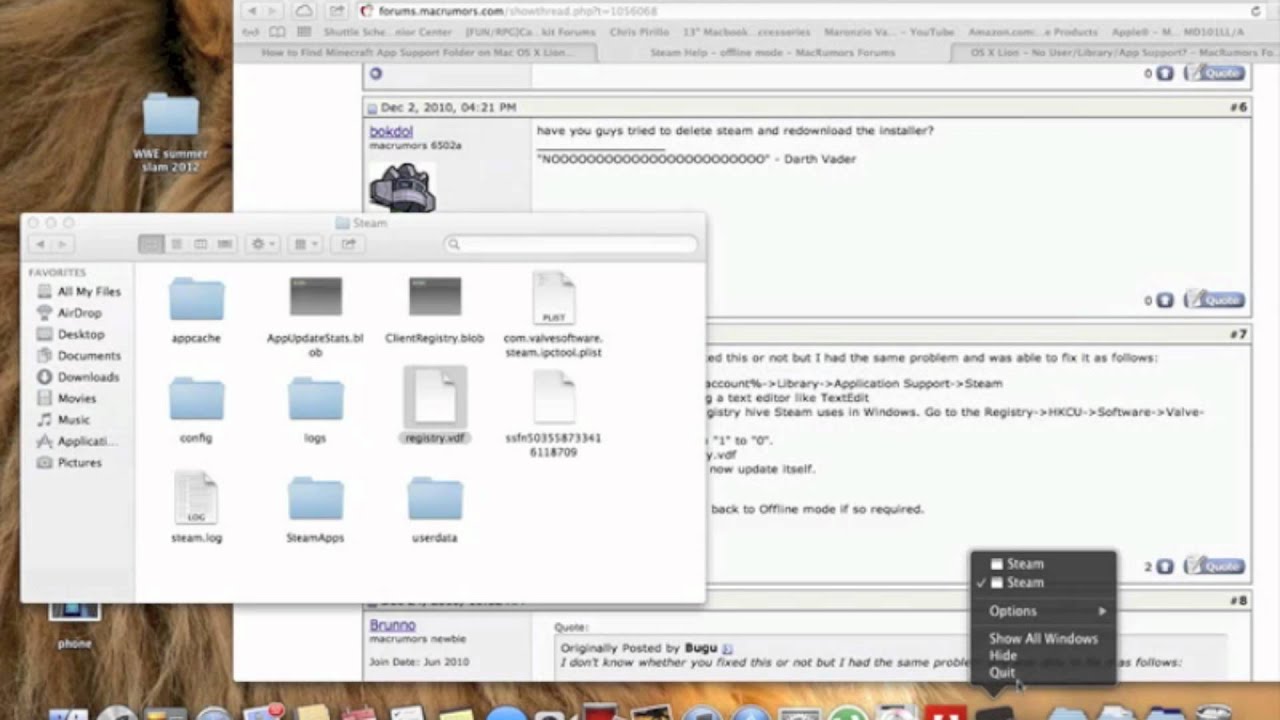1280x720 pixels.
Task: Select the com.valvesoftware.steam.ipctool.plist file
Action: tap(553, 315)
